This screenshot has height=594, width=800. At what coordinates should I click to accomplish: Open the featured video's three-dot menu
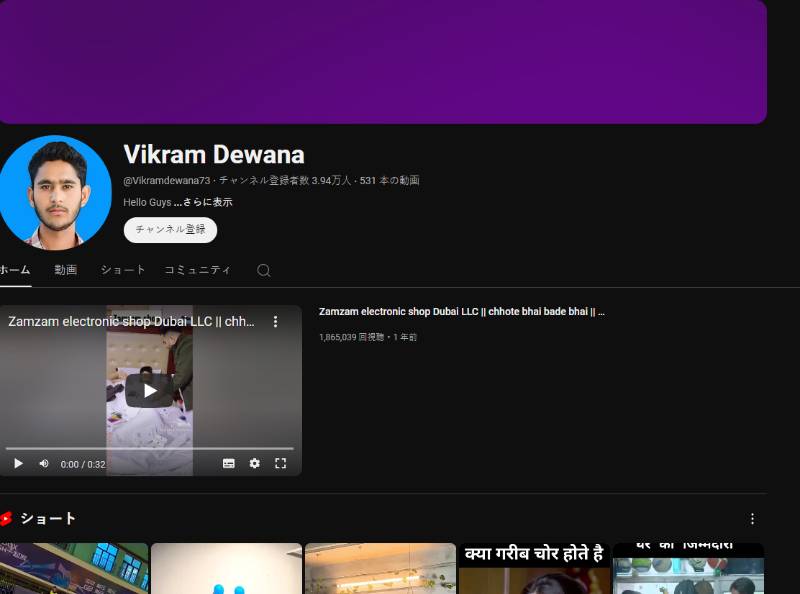coord(276,321)
